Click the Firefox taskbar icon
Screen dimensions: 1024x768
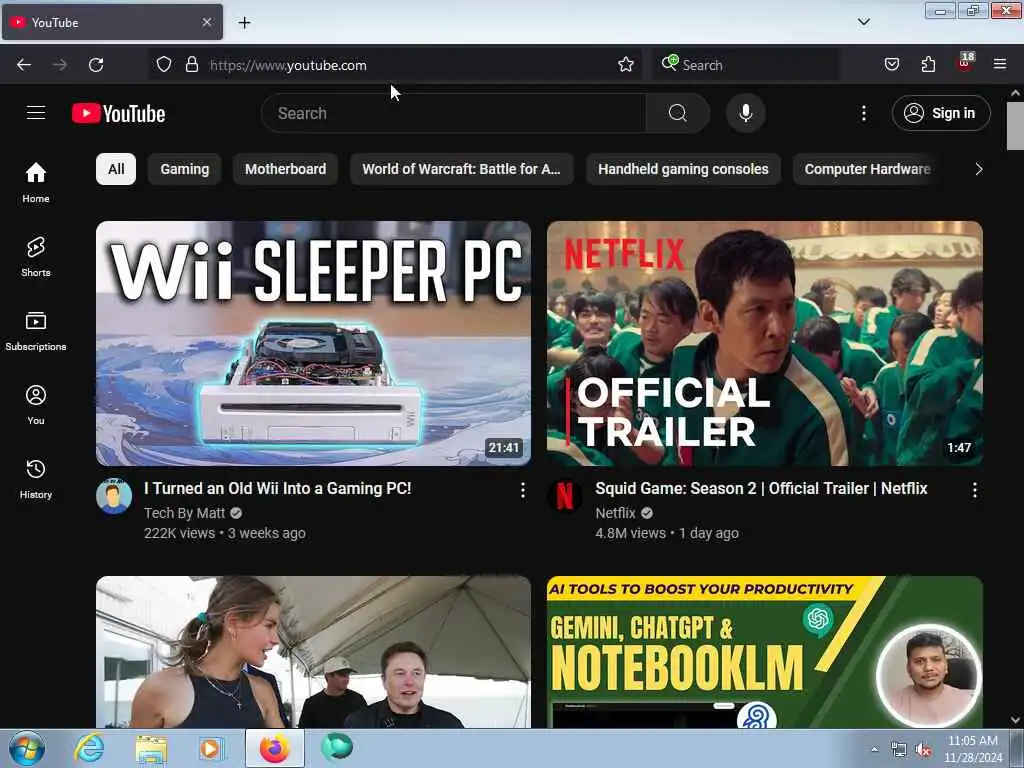tap(274, 748)
